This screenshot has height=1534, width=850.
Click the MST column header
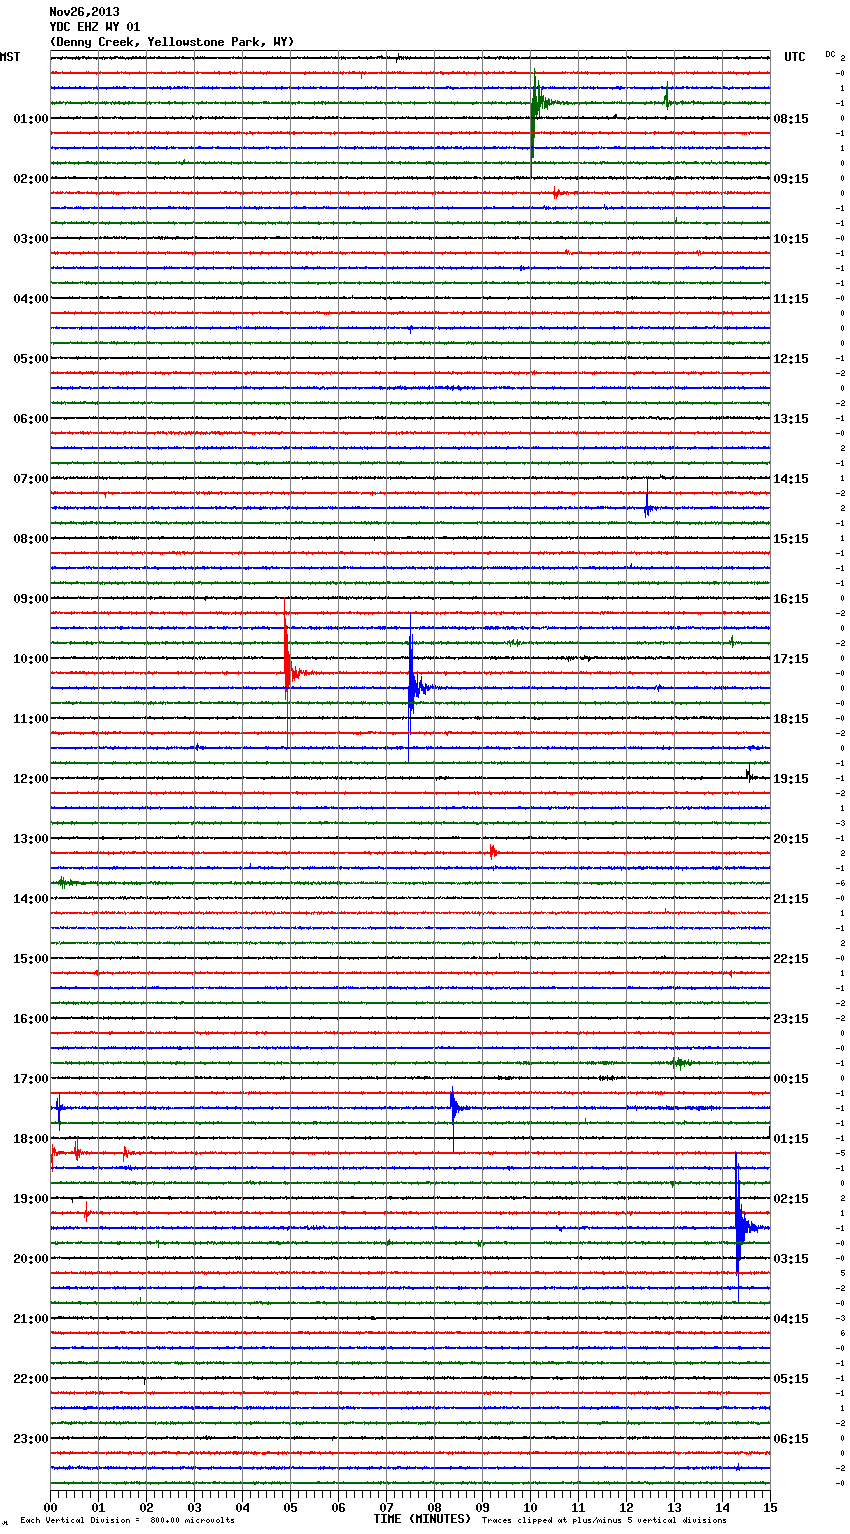tap(10, 57)
